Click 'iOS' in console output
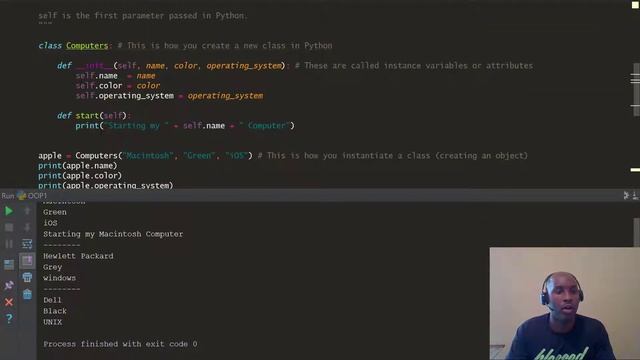 click(x=50, y=223)
